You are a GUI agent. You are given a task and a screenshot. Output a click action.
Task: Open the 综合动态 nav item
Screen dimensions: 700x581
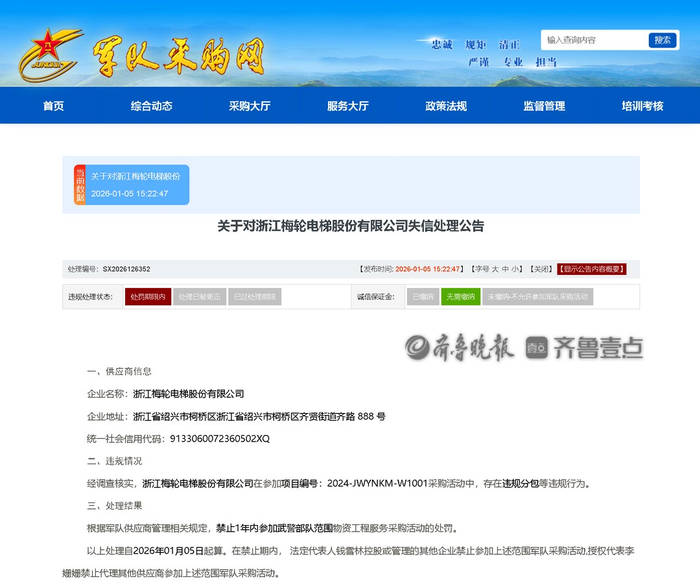click(152, 106)
